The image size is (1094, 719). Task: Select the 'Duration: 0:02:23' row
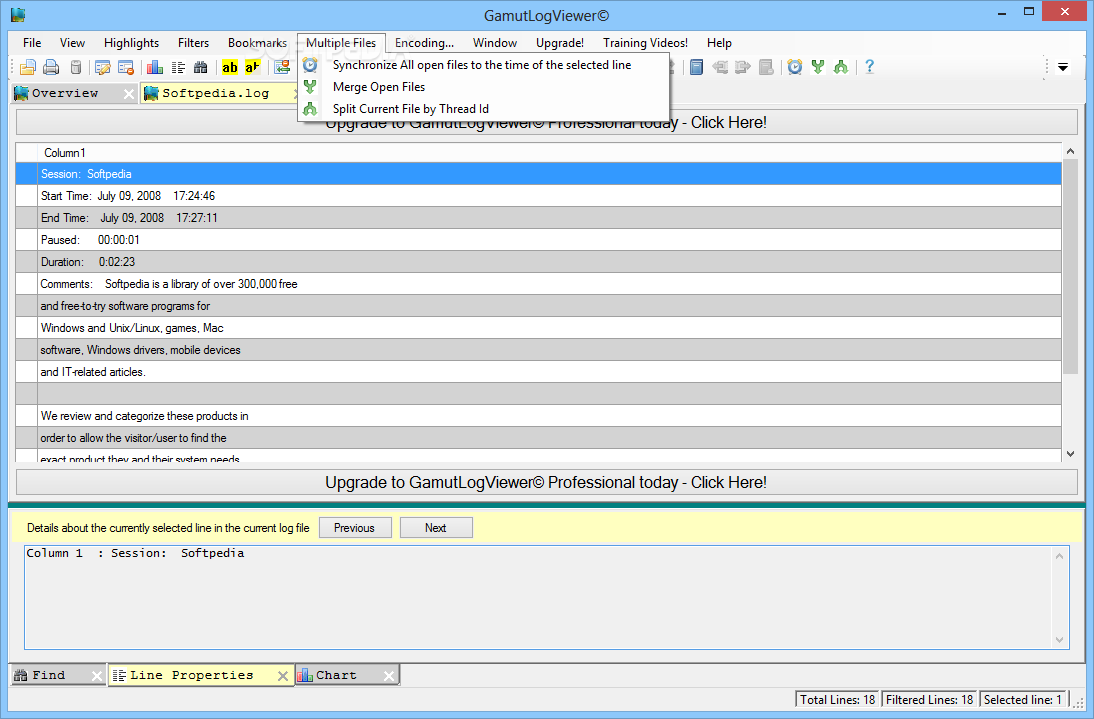click(539, 262)
